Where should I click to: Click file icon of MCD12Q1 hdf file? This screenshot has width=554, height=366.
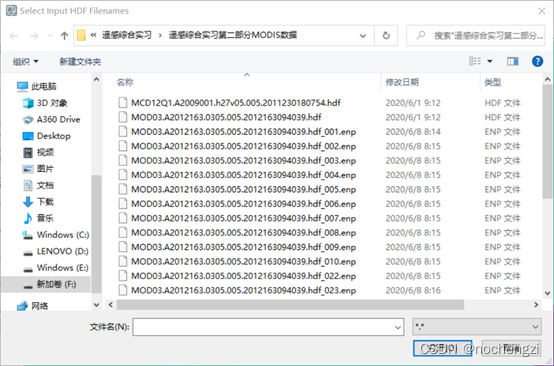(123, 103)
